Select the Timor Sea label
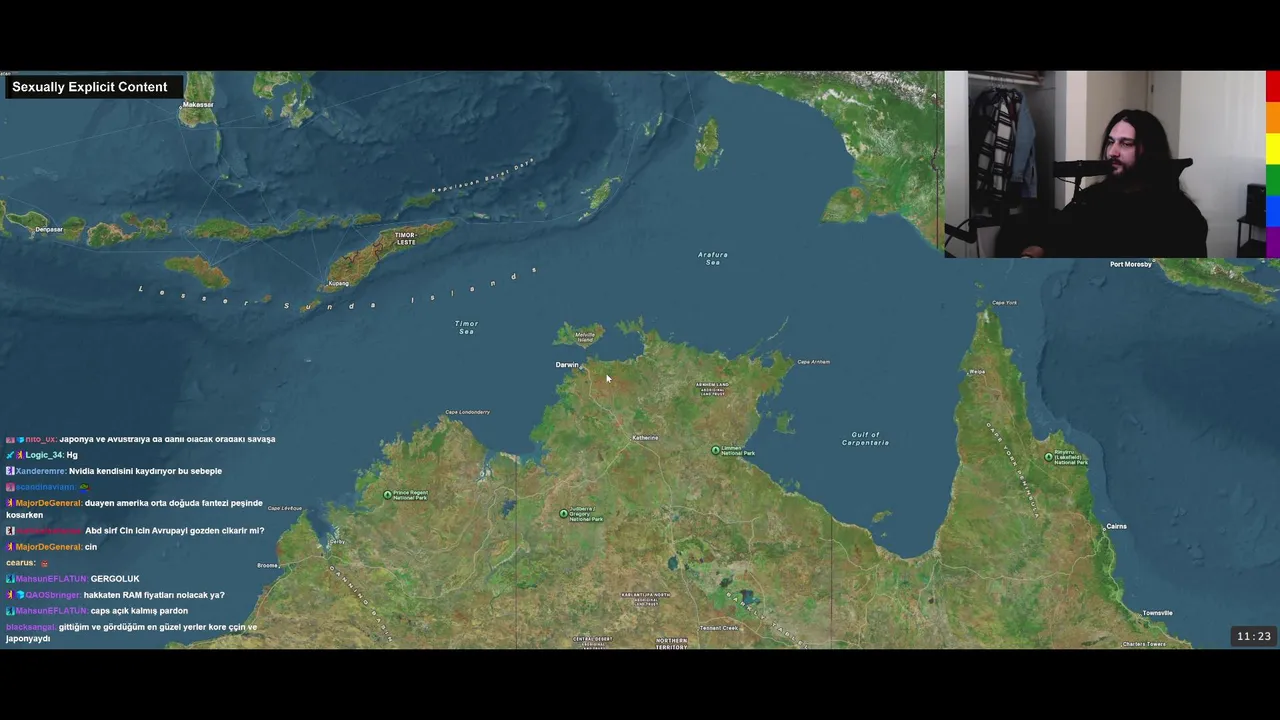Screen dimensions: 1280x720 pos(467,327)
